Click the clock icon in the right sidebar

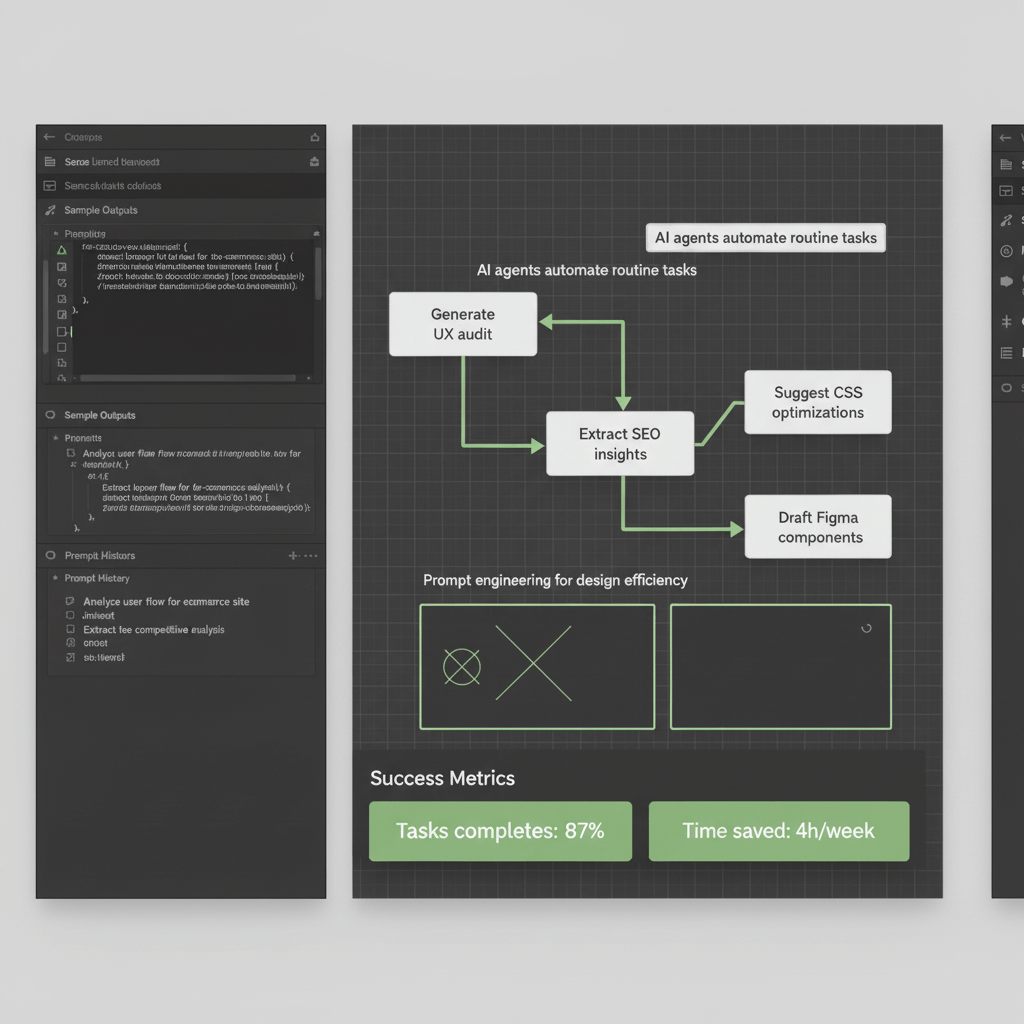1006,251
